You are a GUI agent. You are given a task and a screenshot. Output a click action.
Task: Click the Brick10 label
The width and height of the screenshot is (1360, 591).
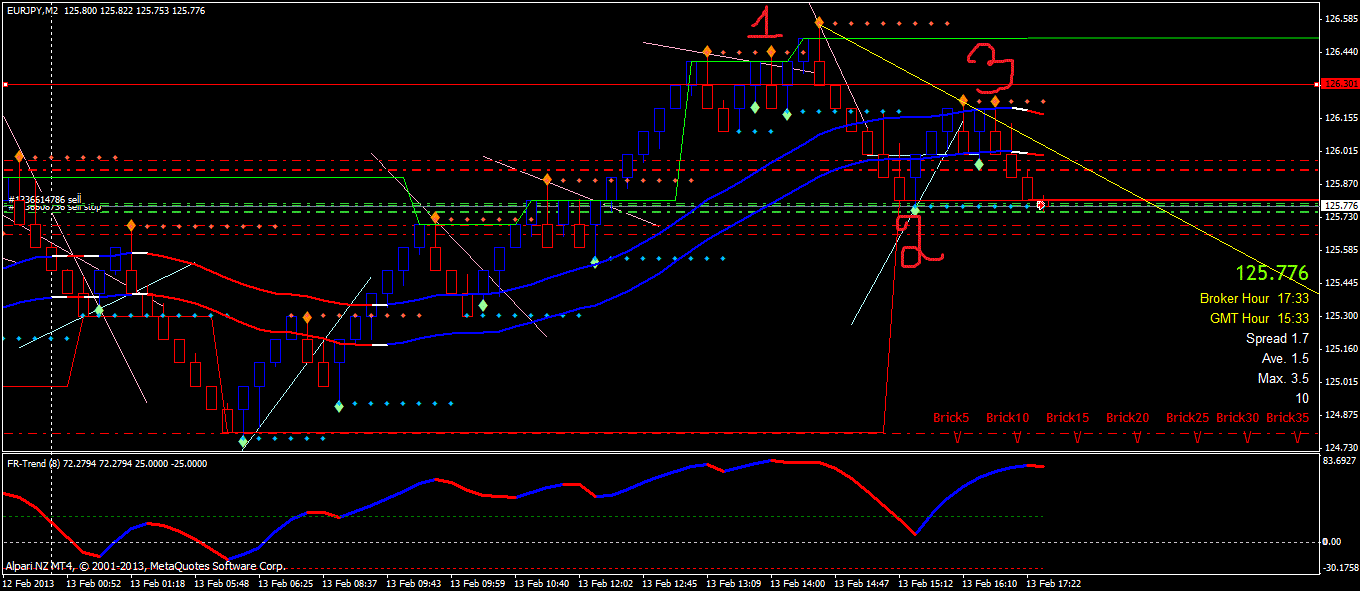coord(1007,418)
